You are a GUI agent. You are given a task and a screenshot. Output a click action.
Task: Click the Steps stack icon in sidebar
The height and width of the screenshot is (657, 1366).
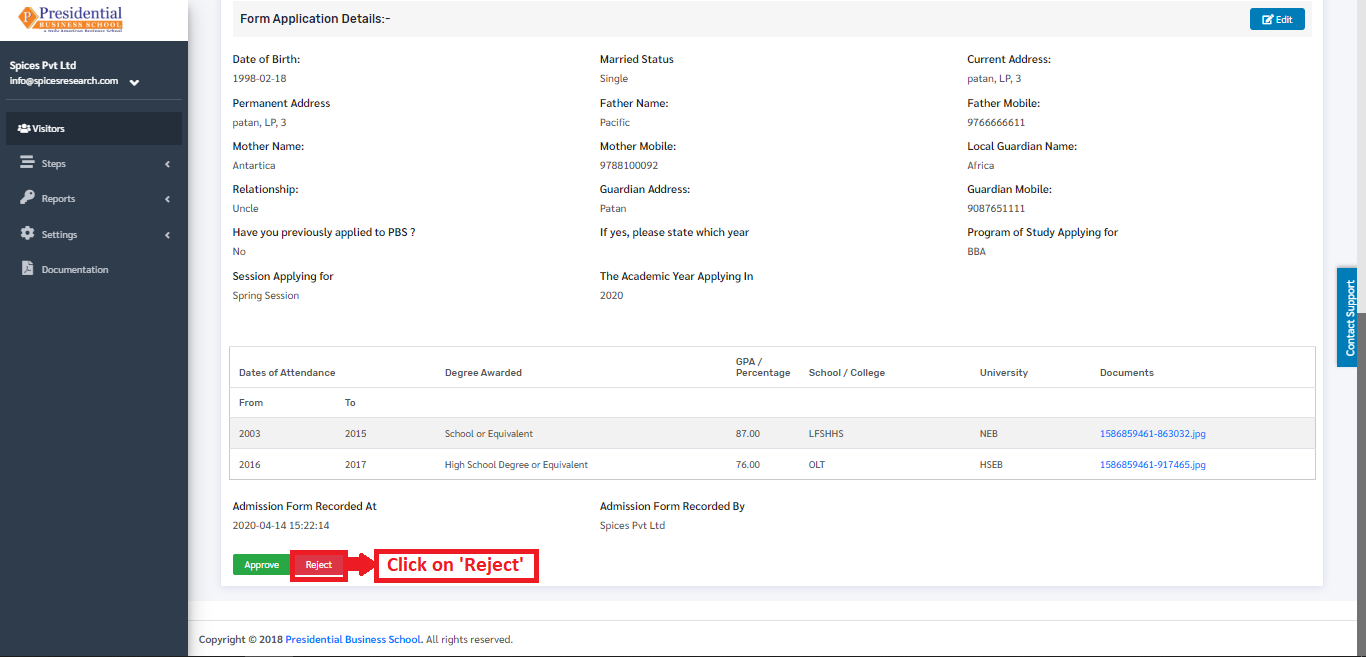tap(28, 163)
